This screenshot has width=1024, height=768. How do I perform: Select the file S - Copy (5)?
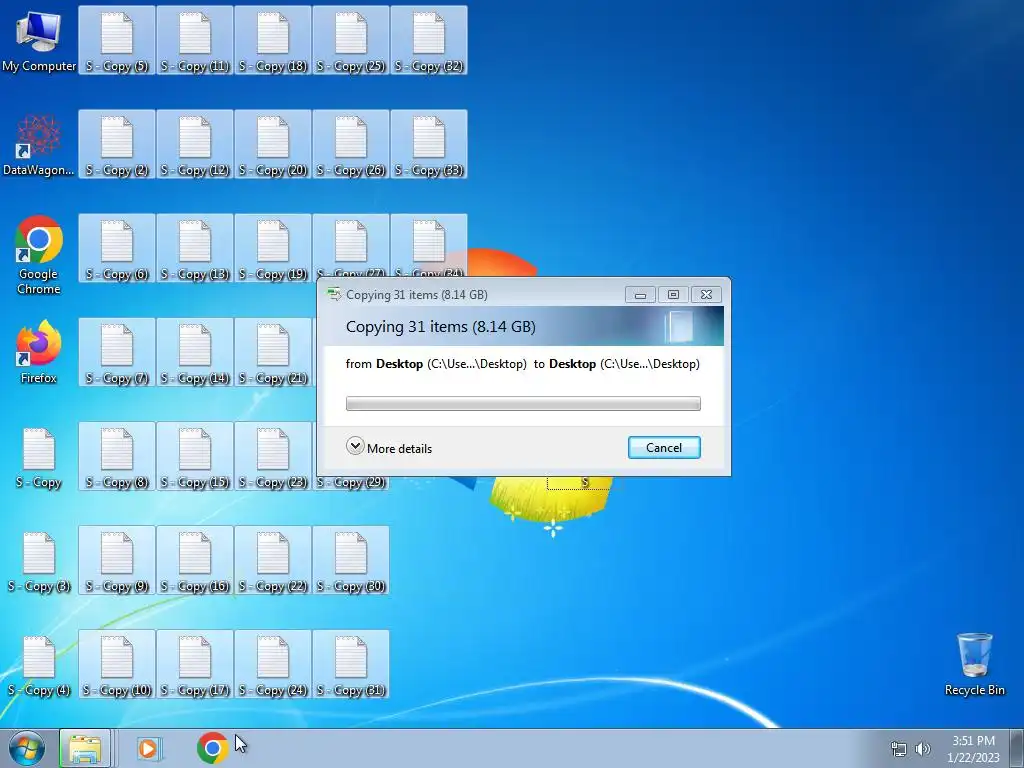pos(117,40)
